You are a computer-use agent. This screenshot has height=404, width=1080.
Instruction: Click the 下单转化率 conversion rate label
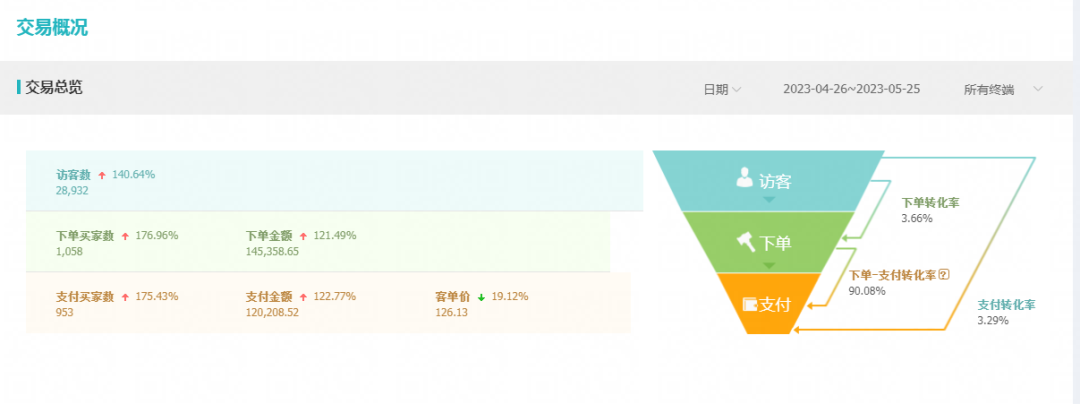tap(930, 202)
